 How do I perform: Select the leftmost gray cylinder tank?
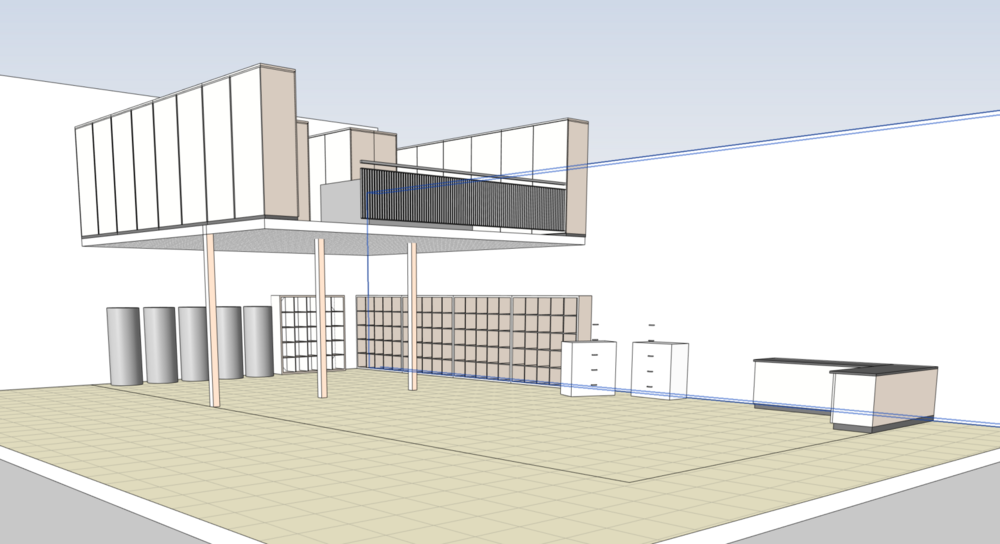(x=124, y=346)
